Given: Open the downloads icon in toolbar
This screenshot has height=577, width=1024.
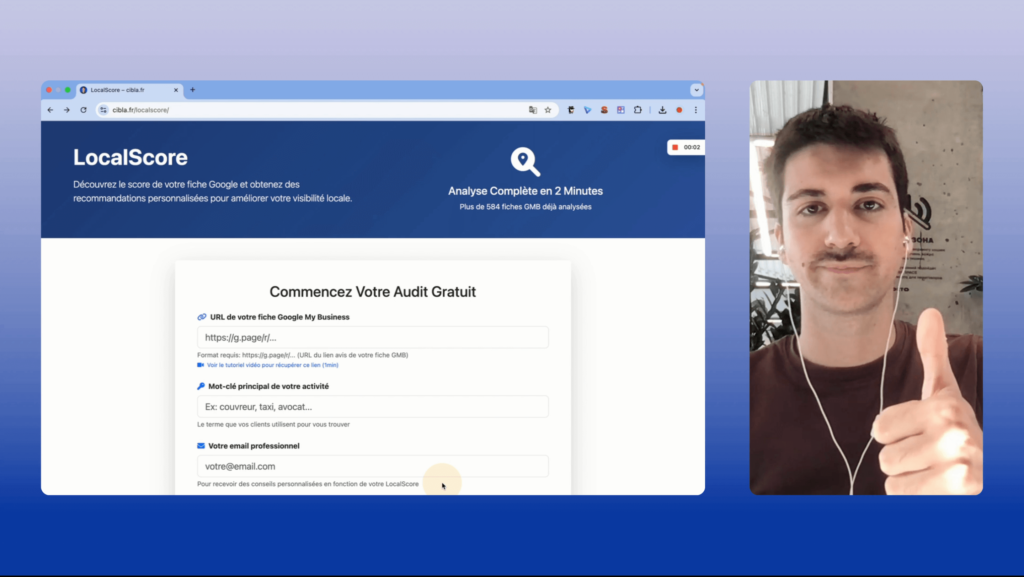Looking at the screenshot, I should pyautogui.click(x=662, y=110).
